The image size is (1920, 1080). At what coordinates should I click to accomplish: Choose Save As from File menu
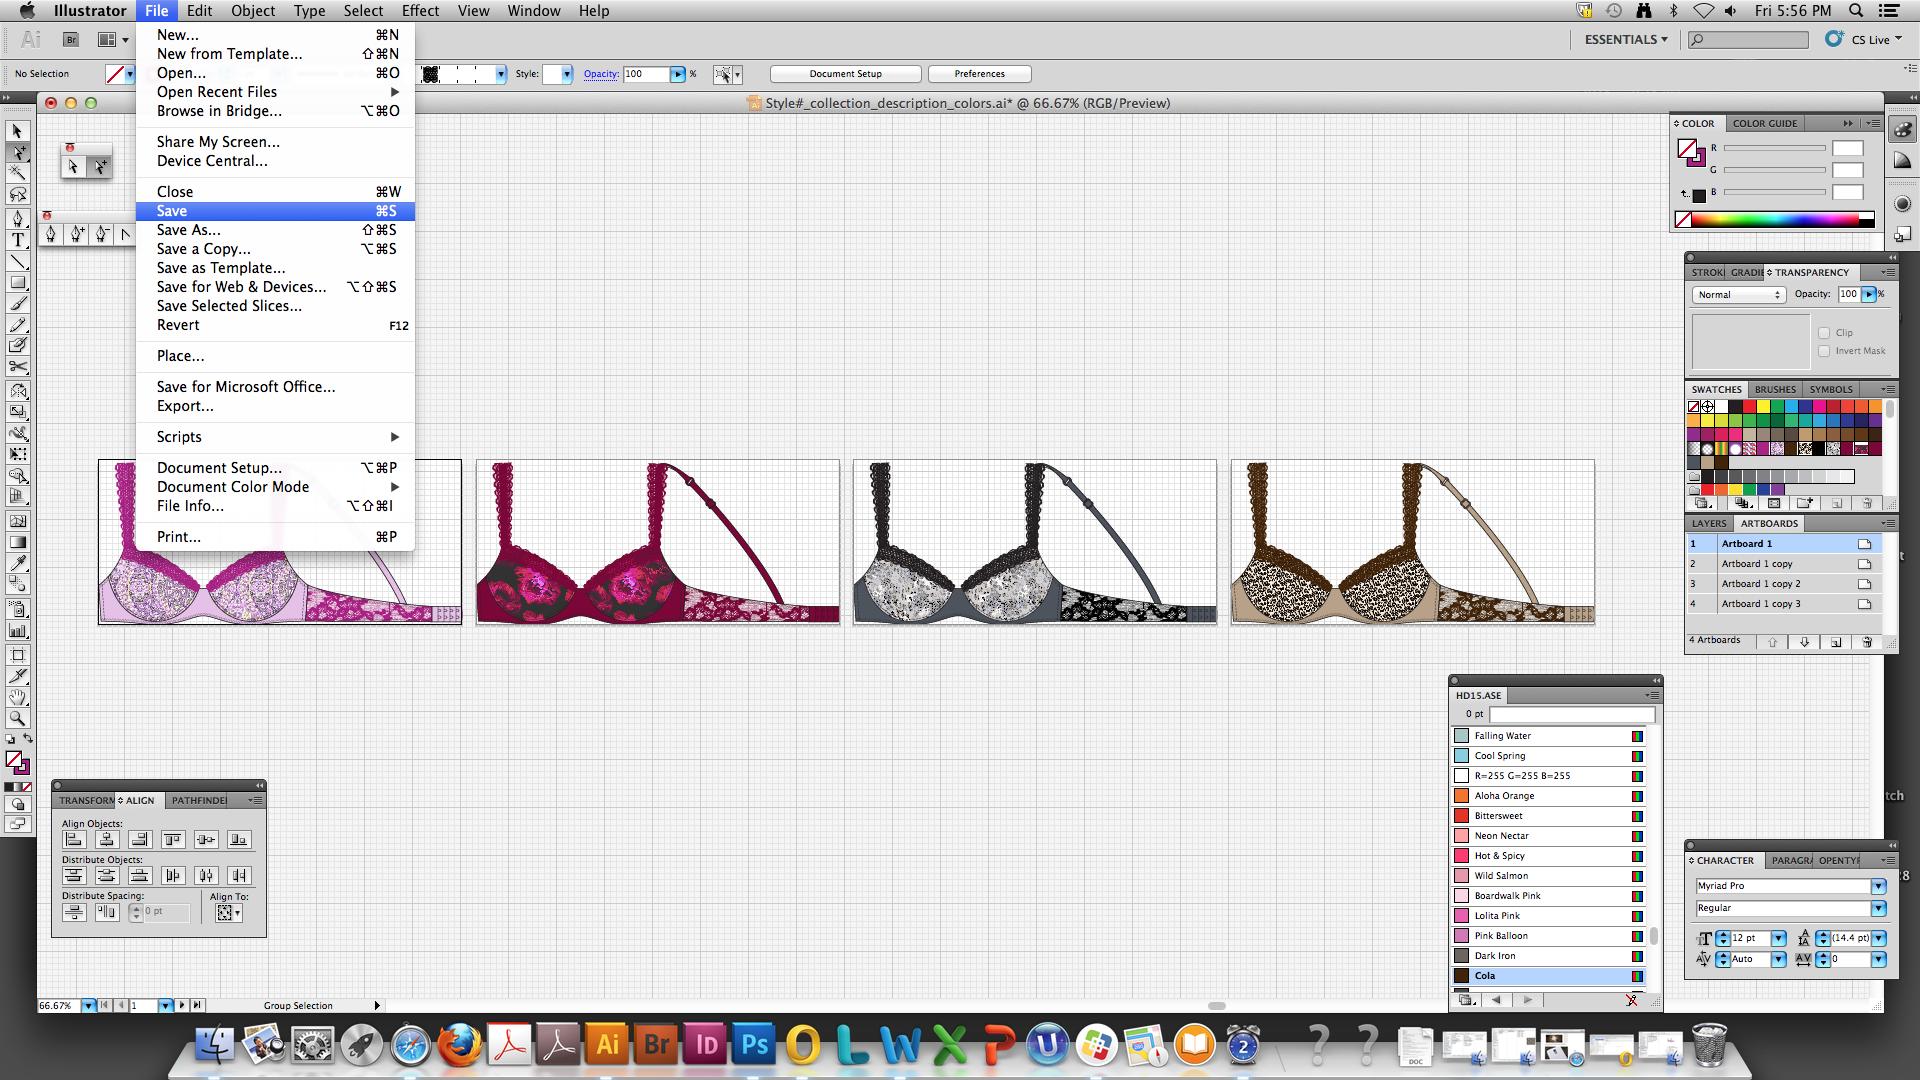pyautogui.click(x=188, y=230)
